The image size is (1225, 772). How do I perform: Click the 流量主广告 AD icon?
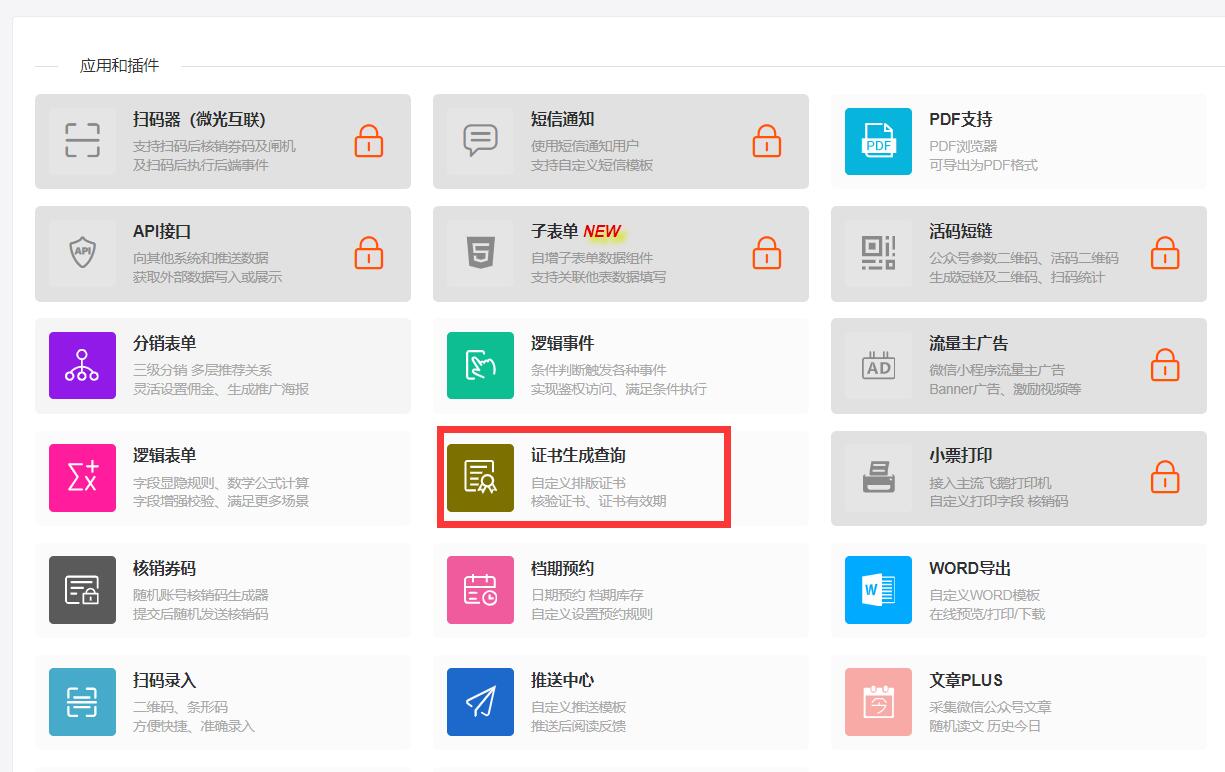tap(878, 365)
